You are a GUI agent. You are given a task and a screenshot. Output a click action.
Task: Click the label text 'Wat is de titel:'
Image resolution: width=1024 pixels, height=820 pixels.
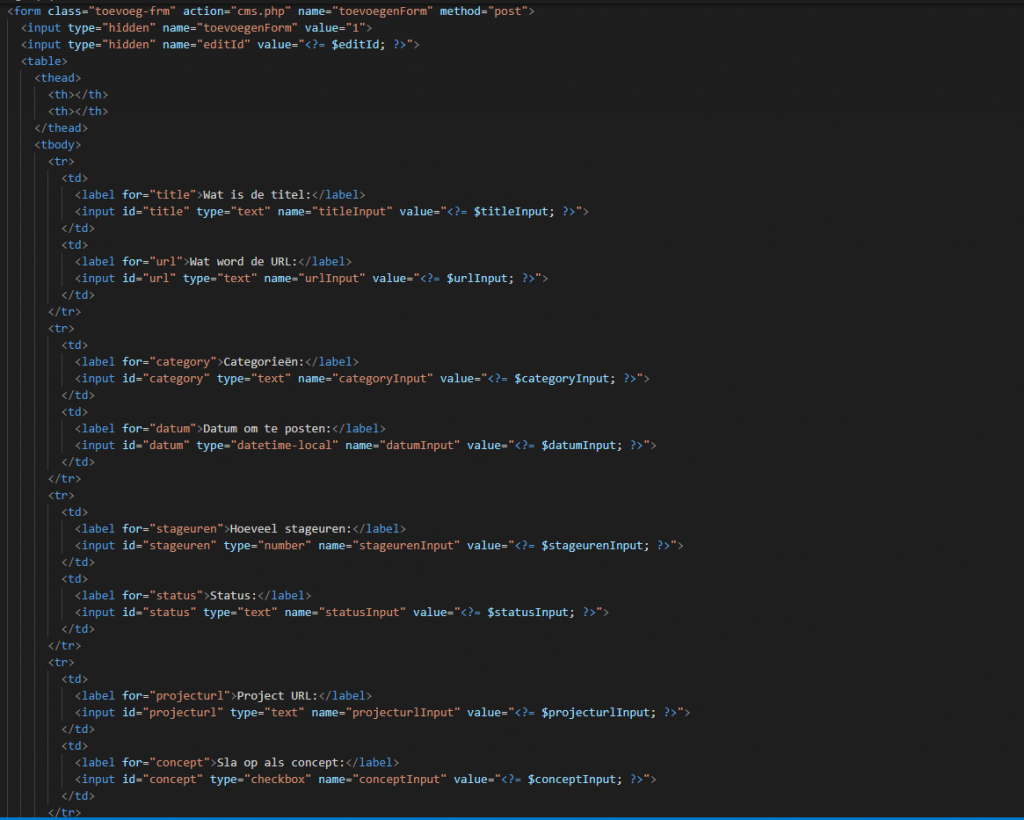pyautogui.click(x=258, y=195)
